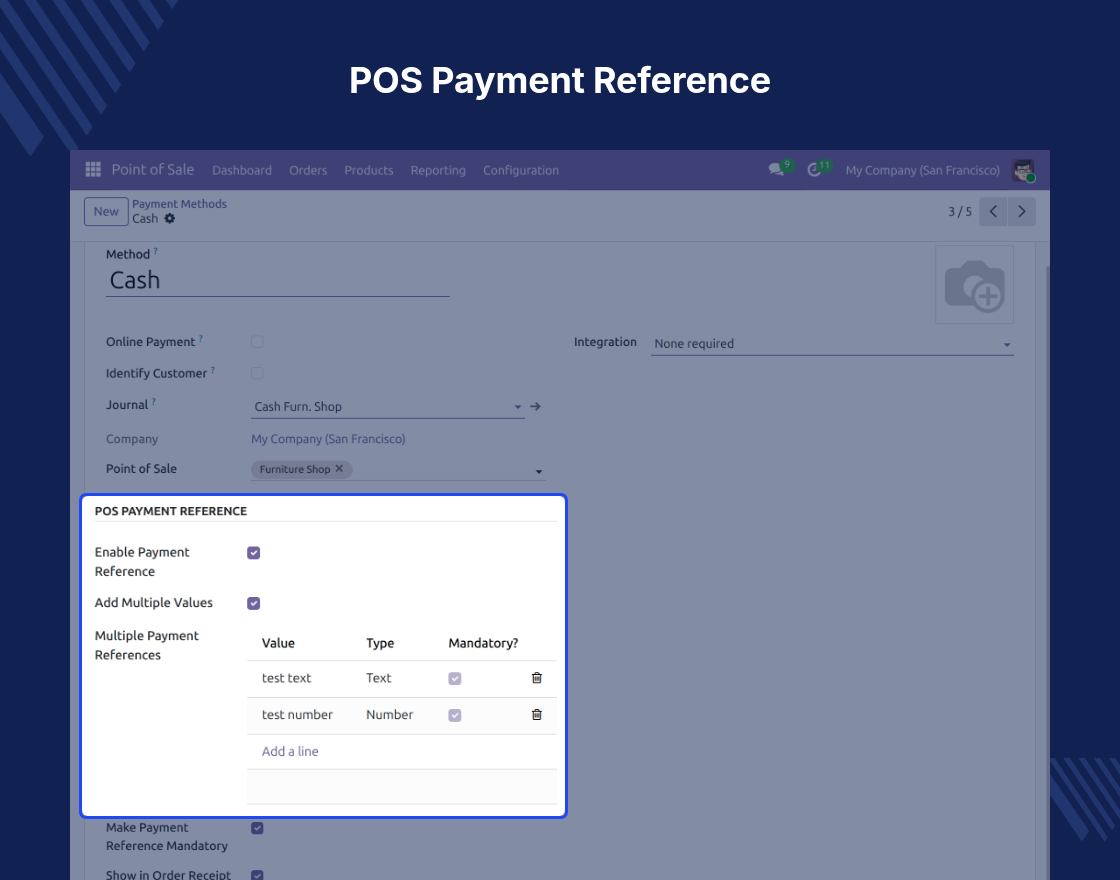Create a New payment method
The image size is (1120, 880).
tap(106, 211)
